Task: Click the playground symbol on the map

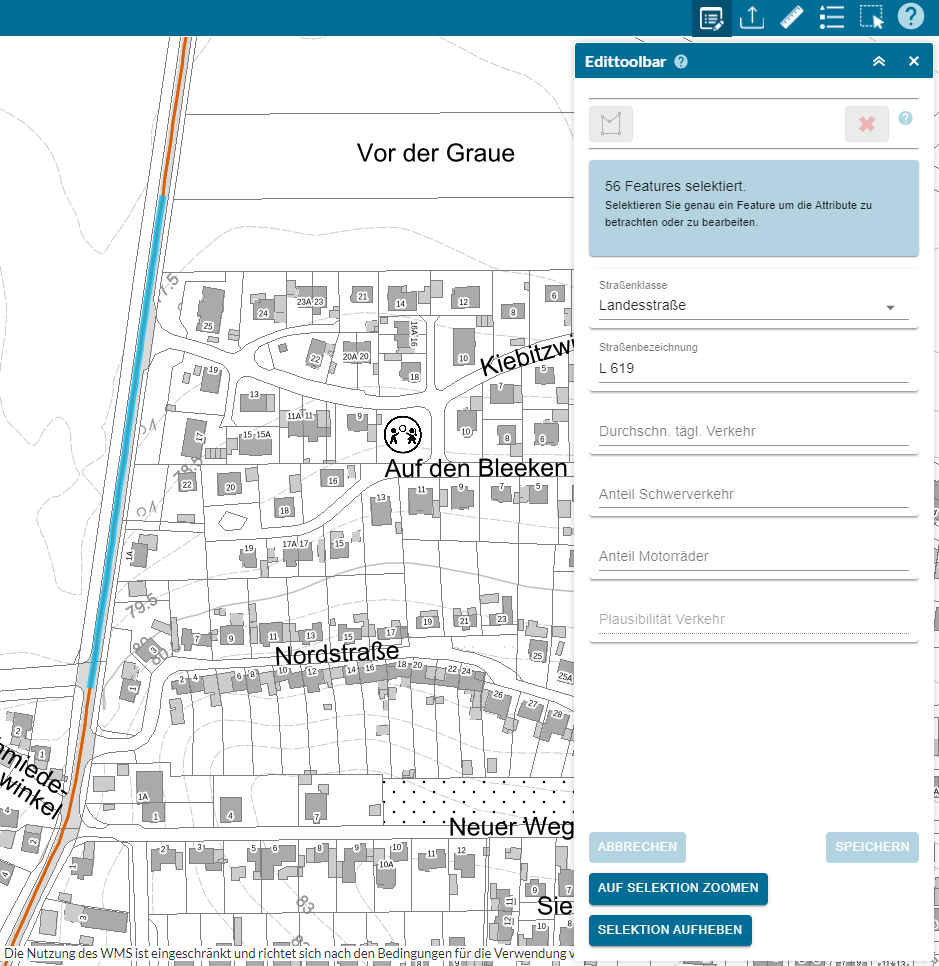Action: point(403,433)
